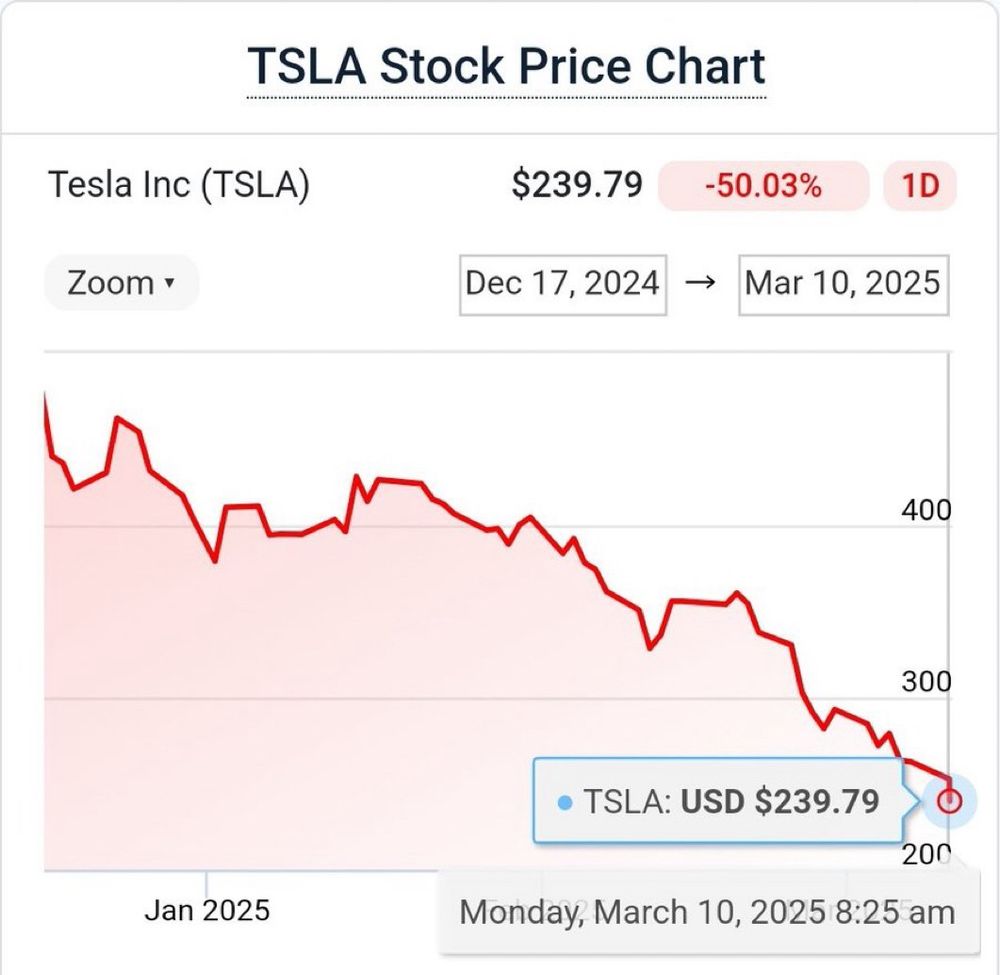Open the TSLA Stock Price Chart title link
Viewport: 1000px width, 975px height.
(506, 66)
